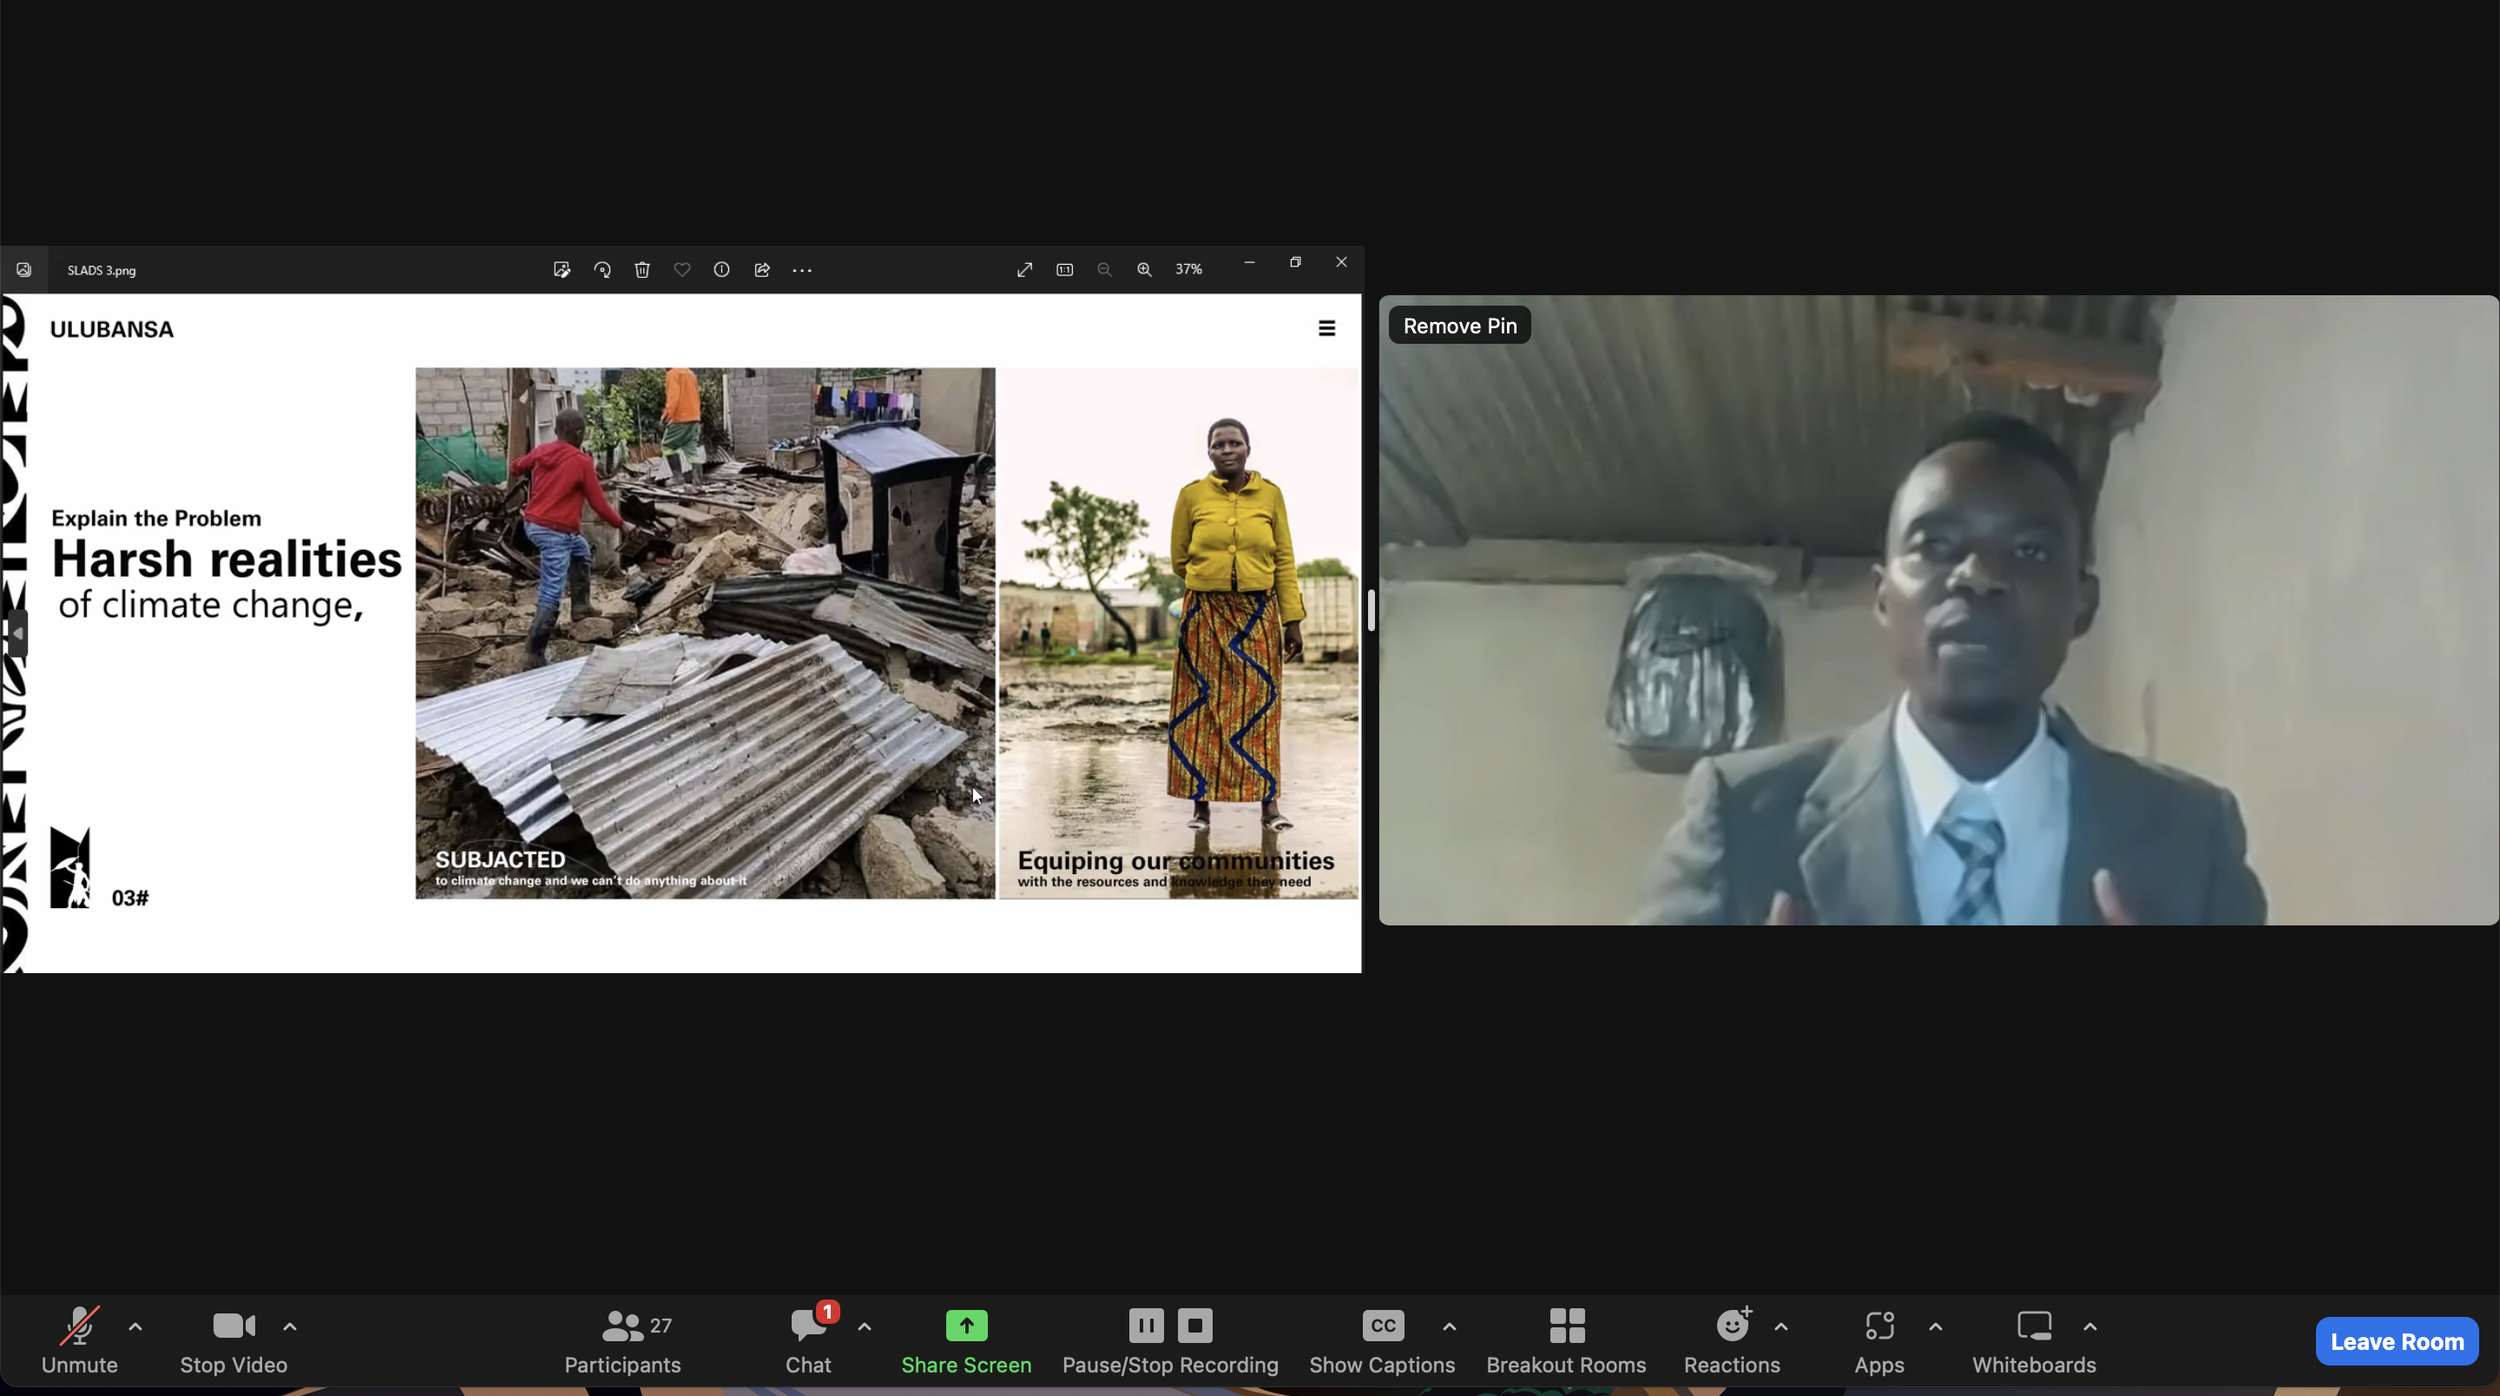
Task: Click the Explain the Problem subtitle
Action: click(x=156, y=518)
